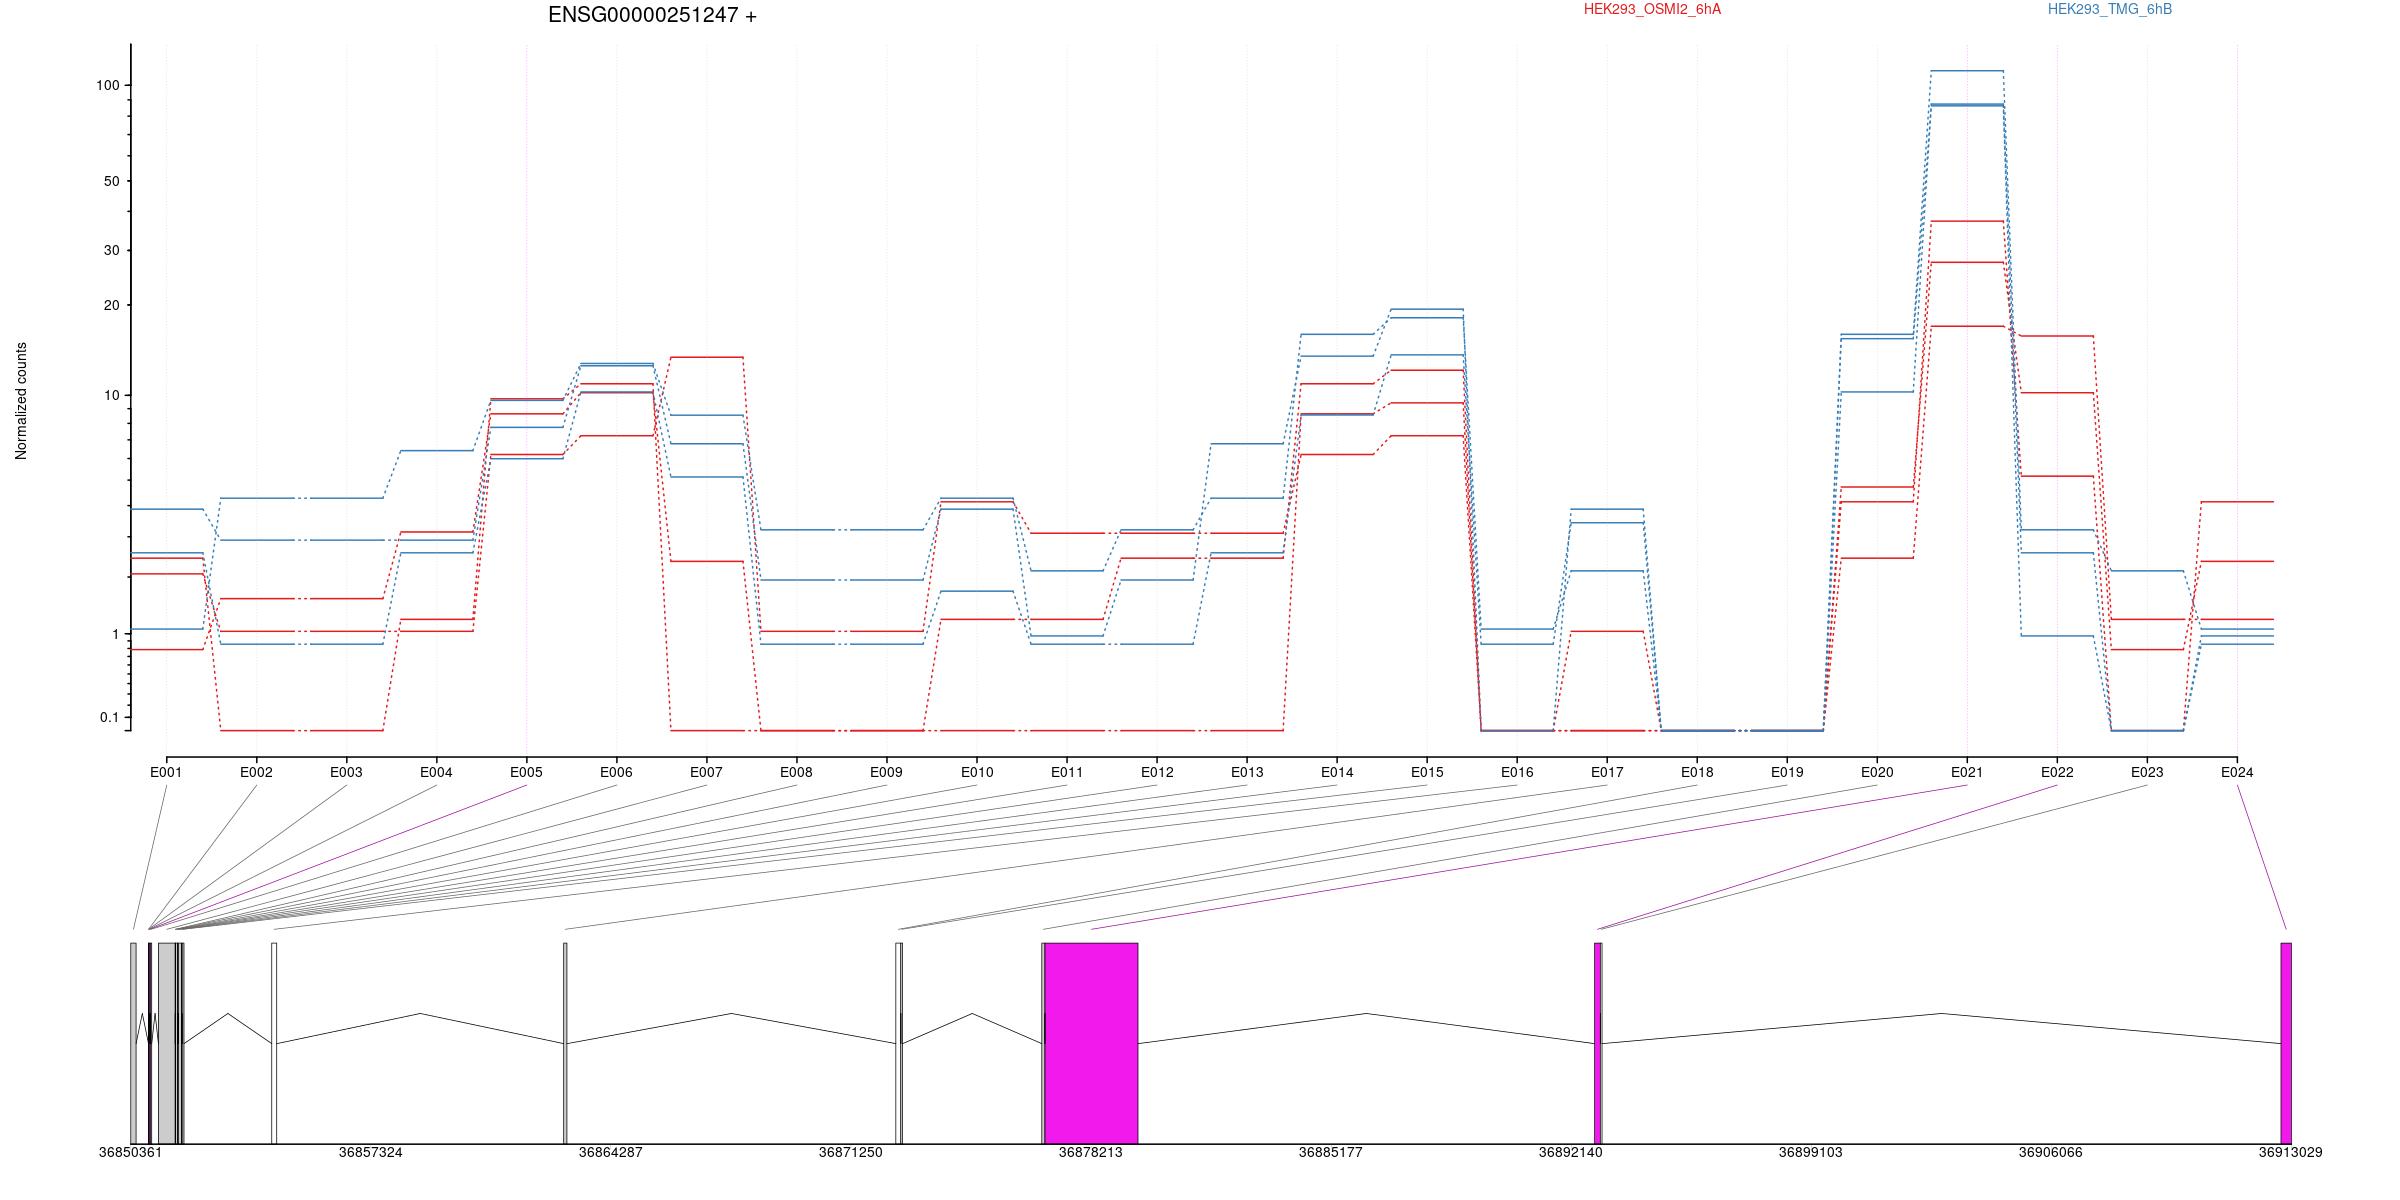Image resolution: width=2400 pixels, height=1200 pixels.
Task: Click the E003 exon label
Action: 346,772
